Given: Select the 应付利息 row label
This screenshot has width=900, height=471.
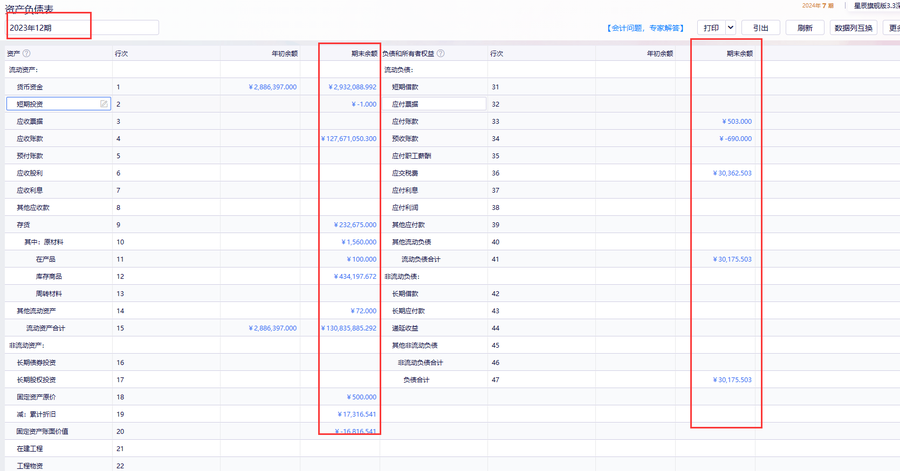Looking at the screenshot, I should [405, 190].
